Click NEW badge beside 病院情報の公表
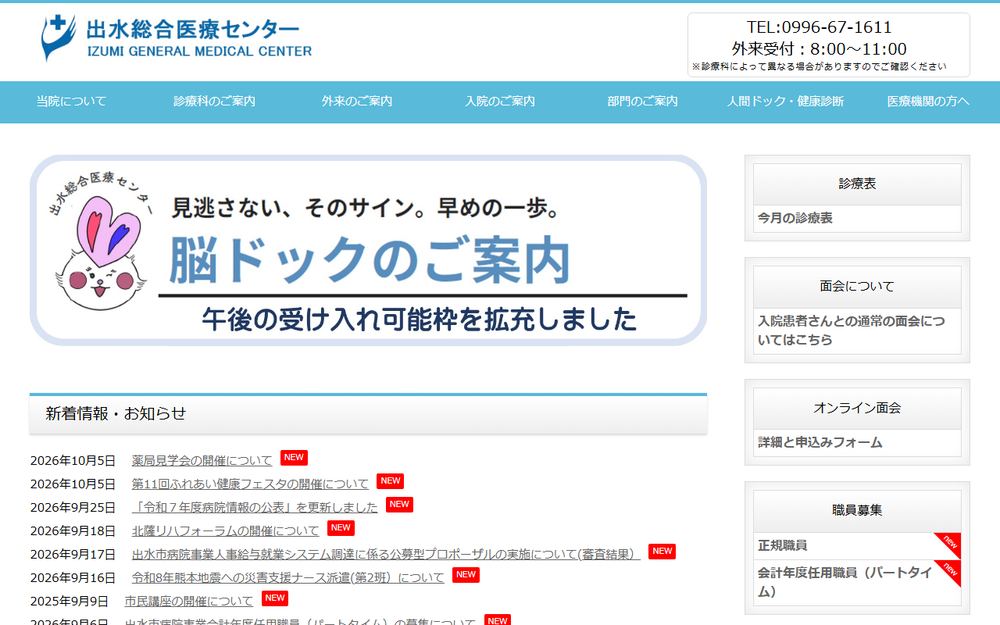The height and width of the screenshot is (625, 1000). pyautogui.click(x=399, y=504)
